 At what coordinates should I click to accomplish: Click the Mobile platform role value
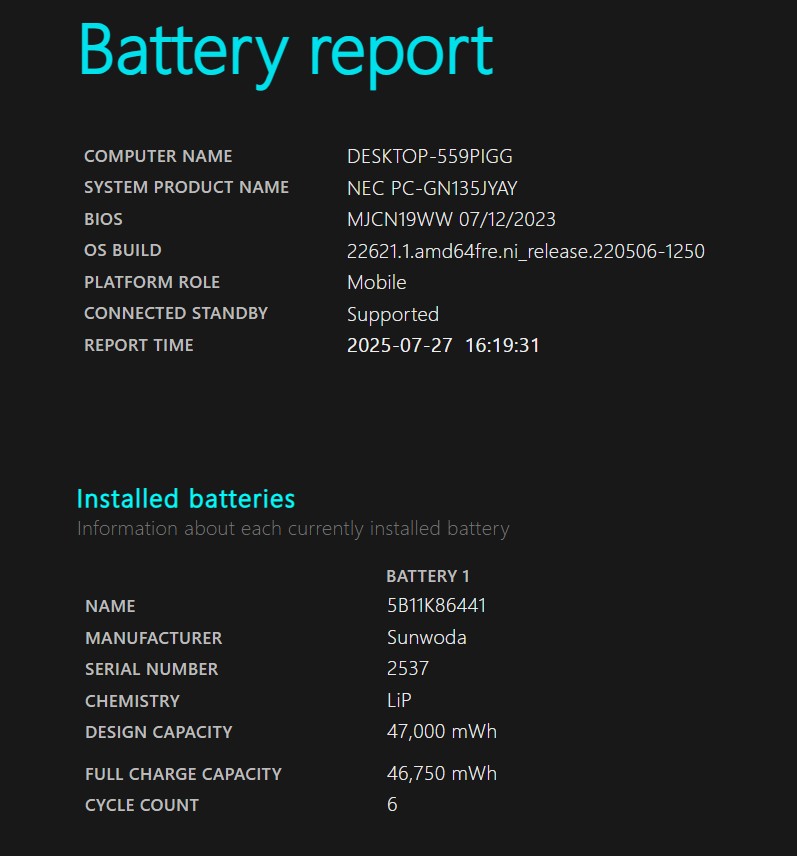tap(377, 282)
